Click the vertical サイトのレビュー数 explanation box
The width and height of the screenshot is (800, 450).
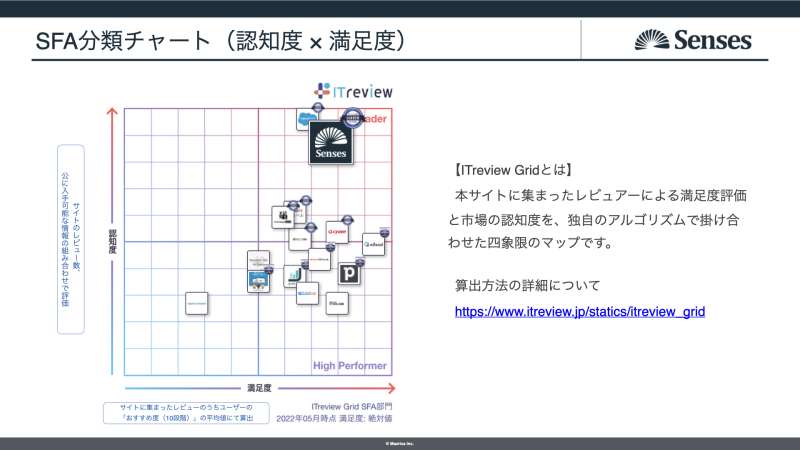71,239
